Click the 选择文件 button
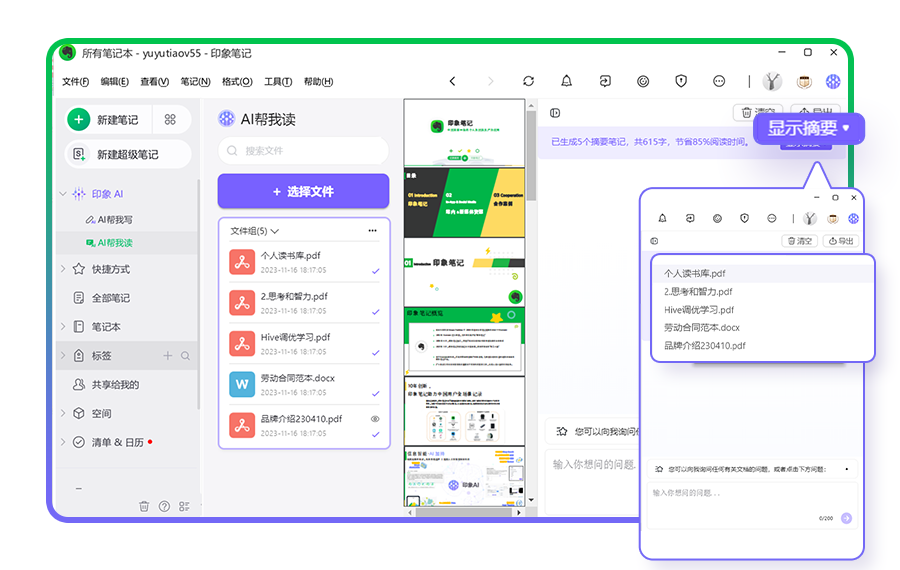 tap(303, 191)
